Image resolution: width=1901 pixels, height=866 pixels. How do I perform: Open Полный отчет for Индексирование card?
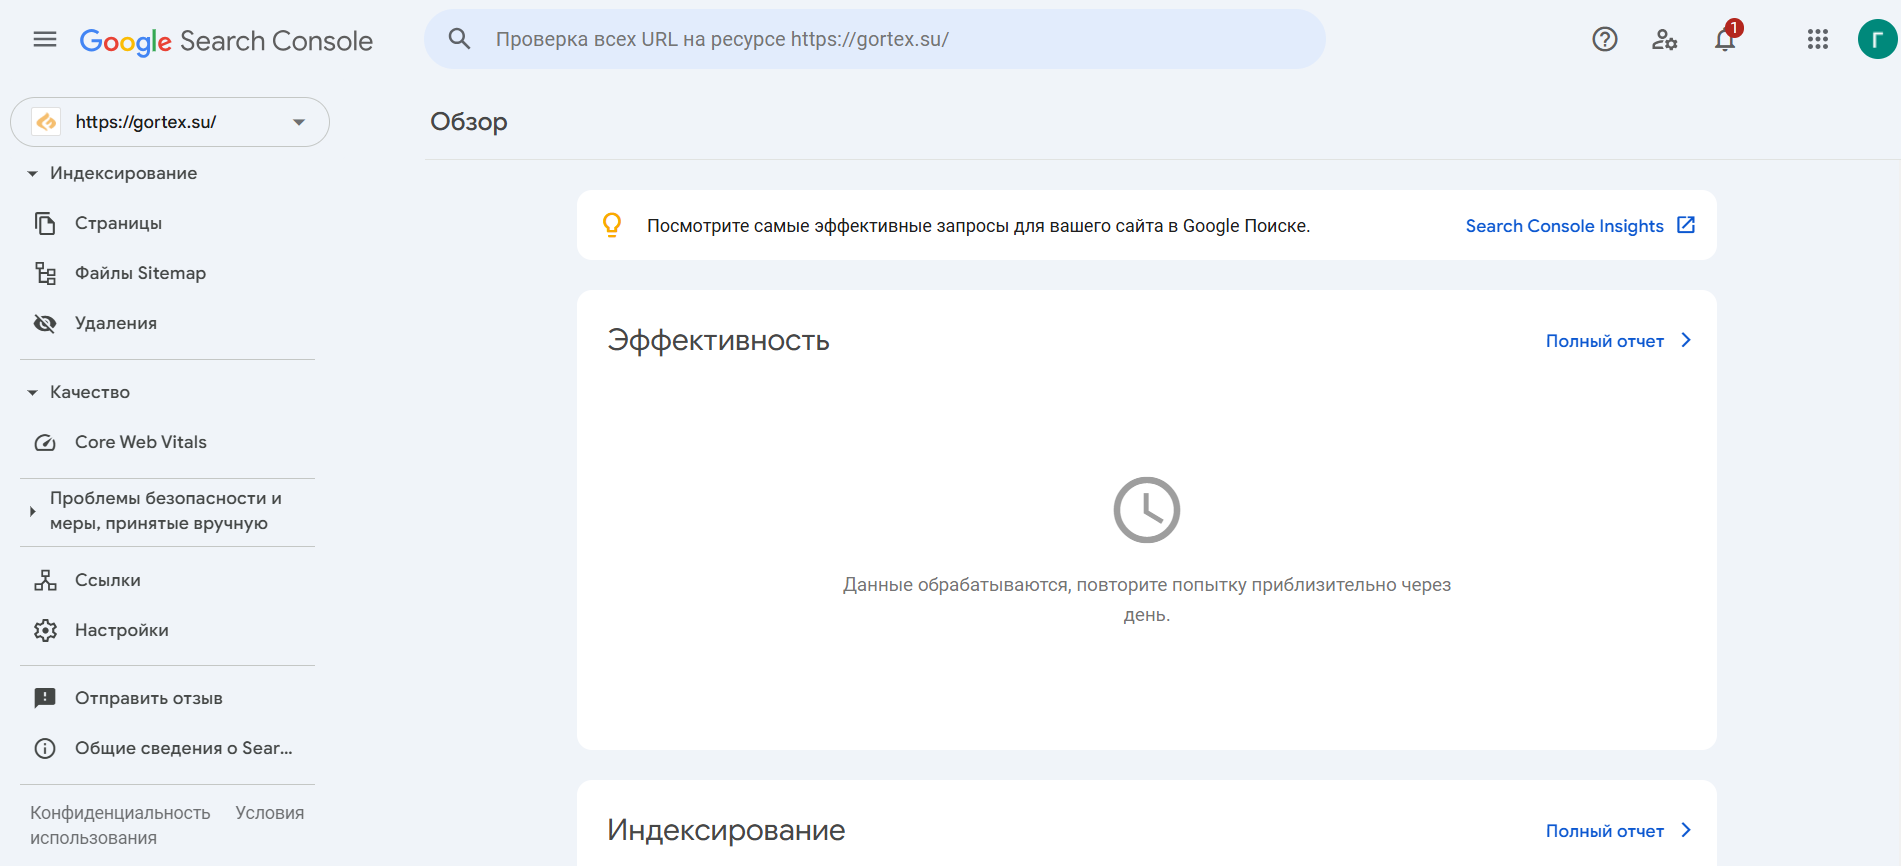[1605, 831]
